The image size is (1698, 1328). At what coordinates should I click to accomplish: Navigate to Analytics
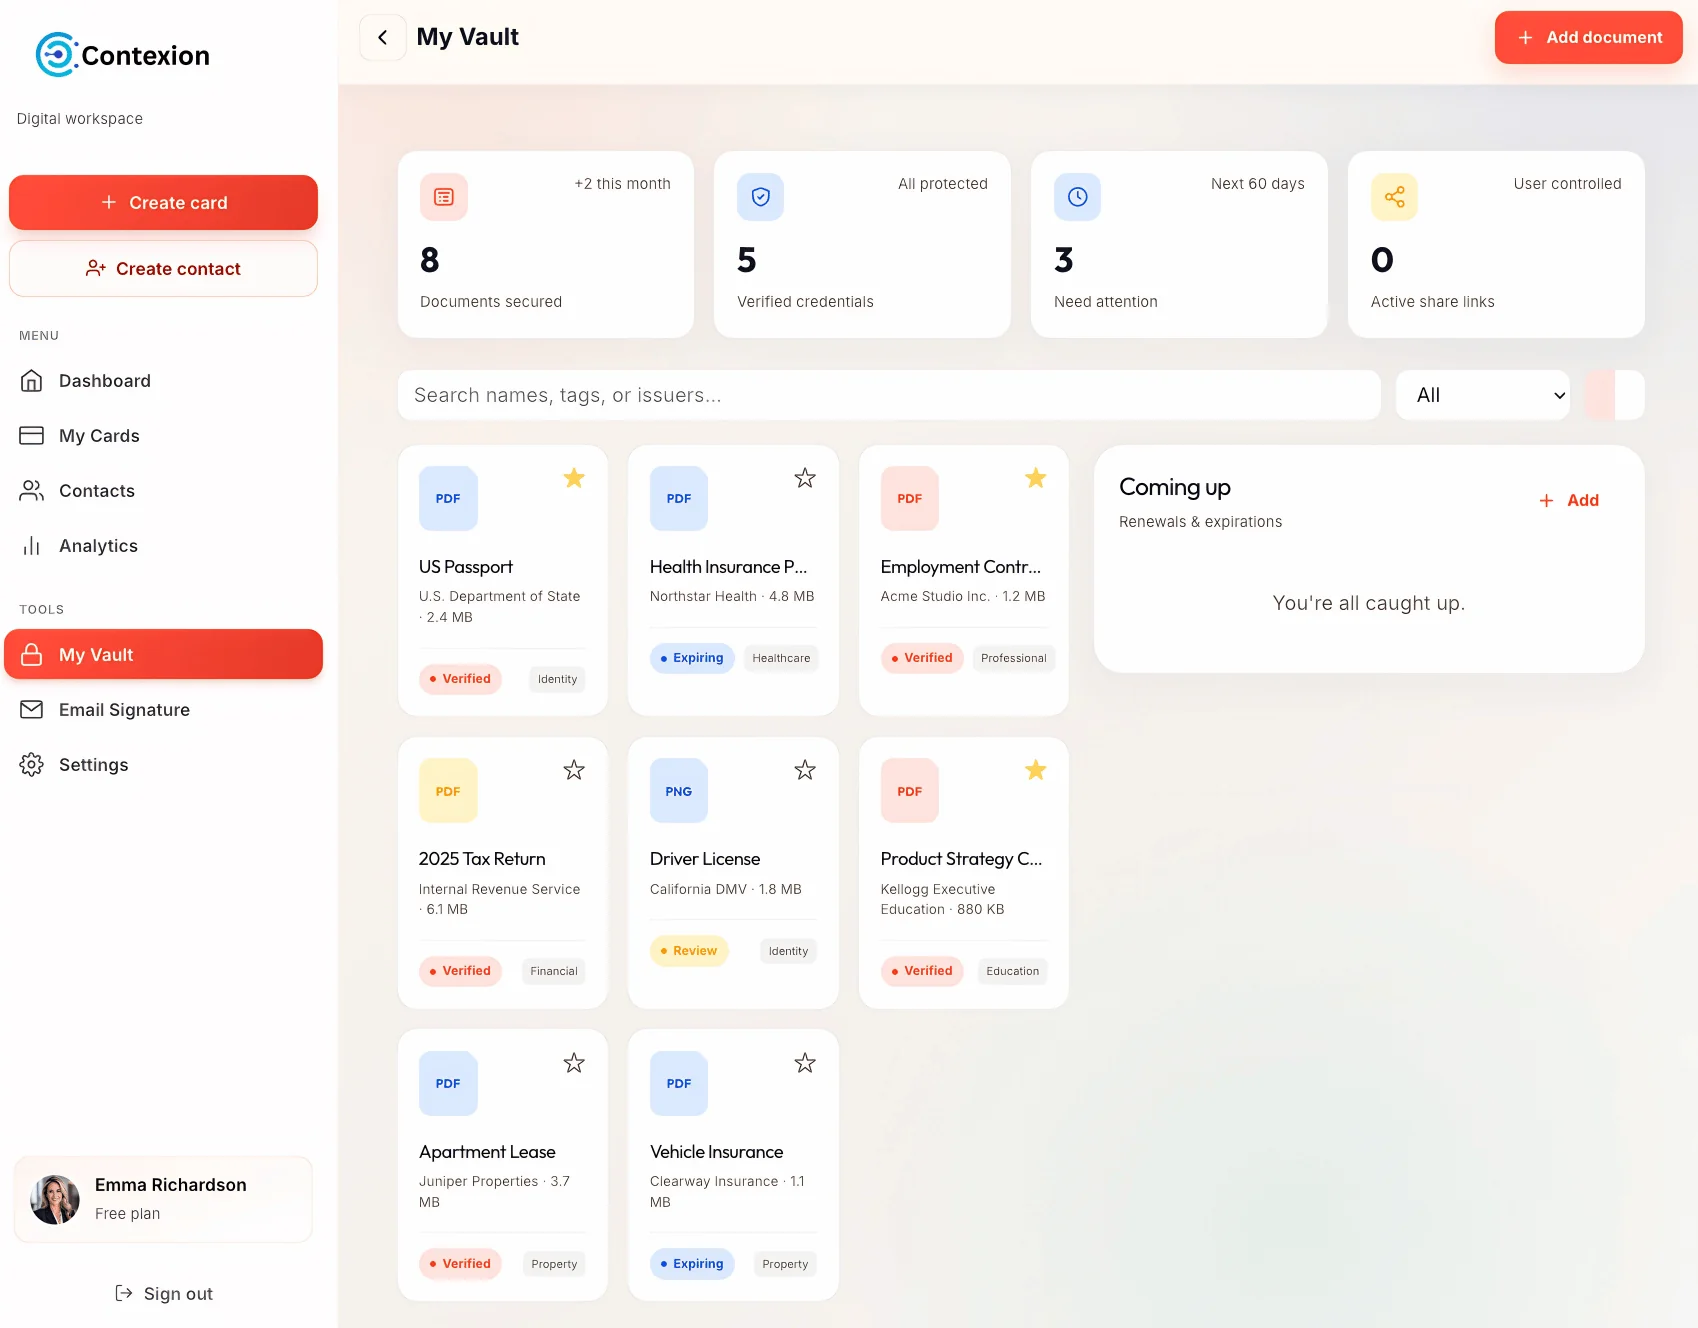coord(163,546)
